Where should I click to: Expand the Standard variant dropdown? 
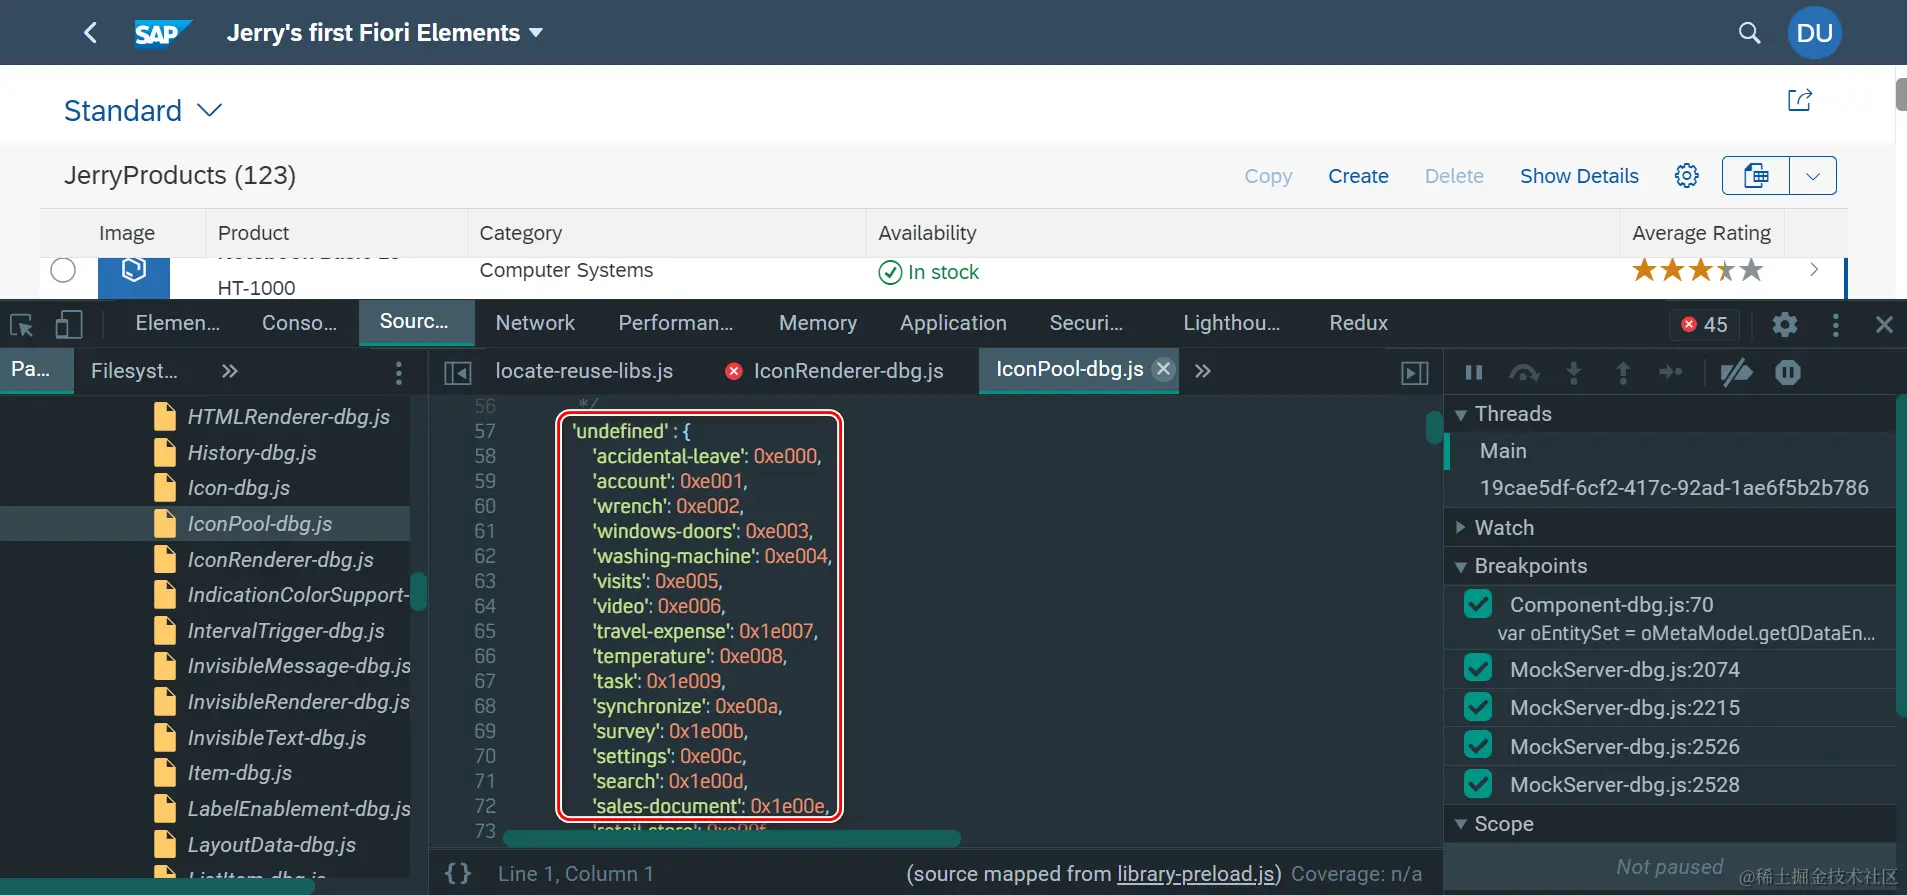coord(209,110)
